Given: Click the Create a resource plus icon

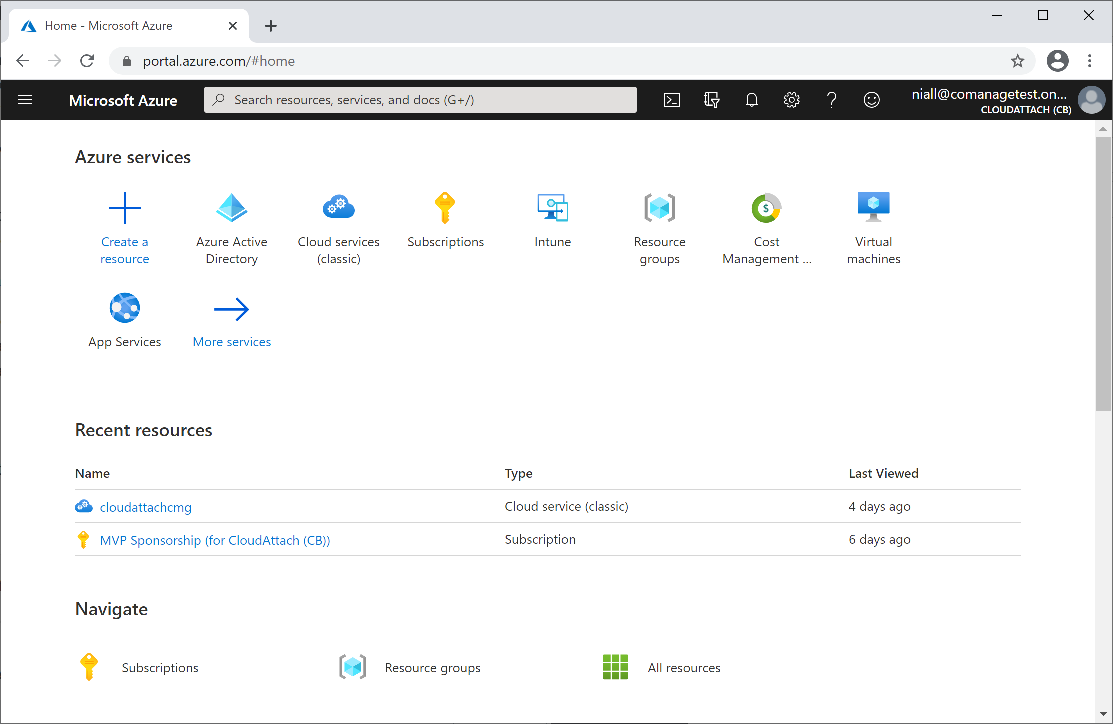Looking at the screenshot, I should (125, 208).
